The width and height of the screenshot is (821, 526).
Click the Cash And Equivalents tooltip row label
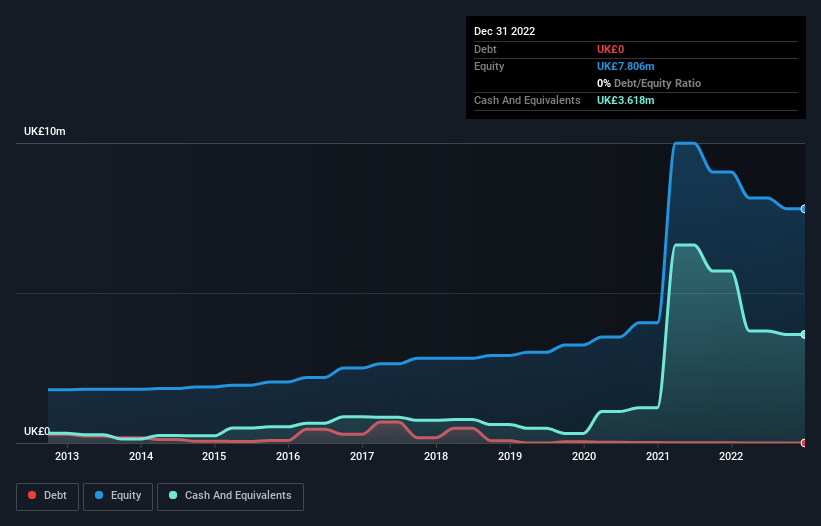pos(527,100)
